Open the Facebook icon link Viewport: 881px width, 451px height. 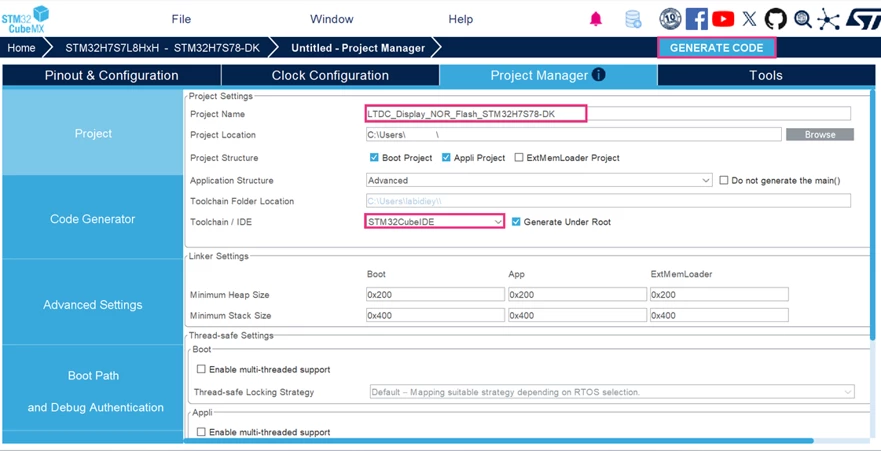697,19
